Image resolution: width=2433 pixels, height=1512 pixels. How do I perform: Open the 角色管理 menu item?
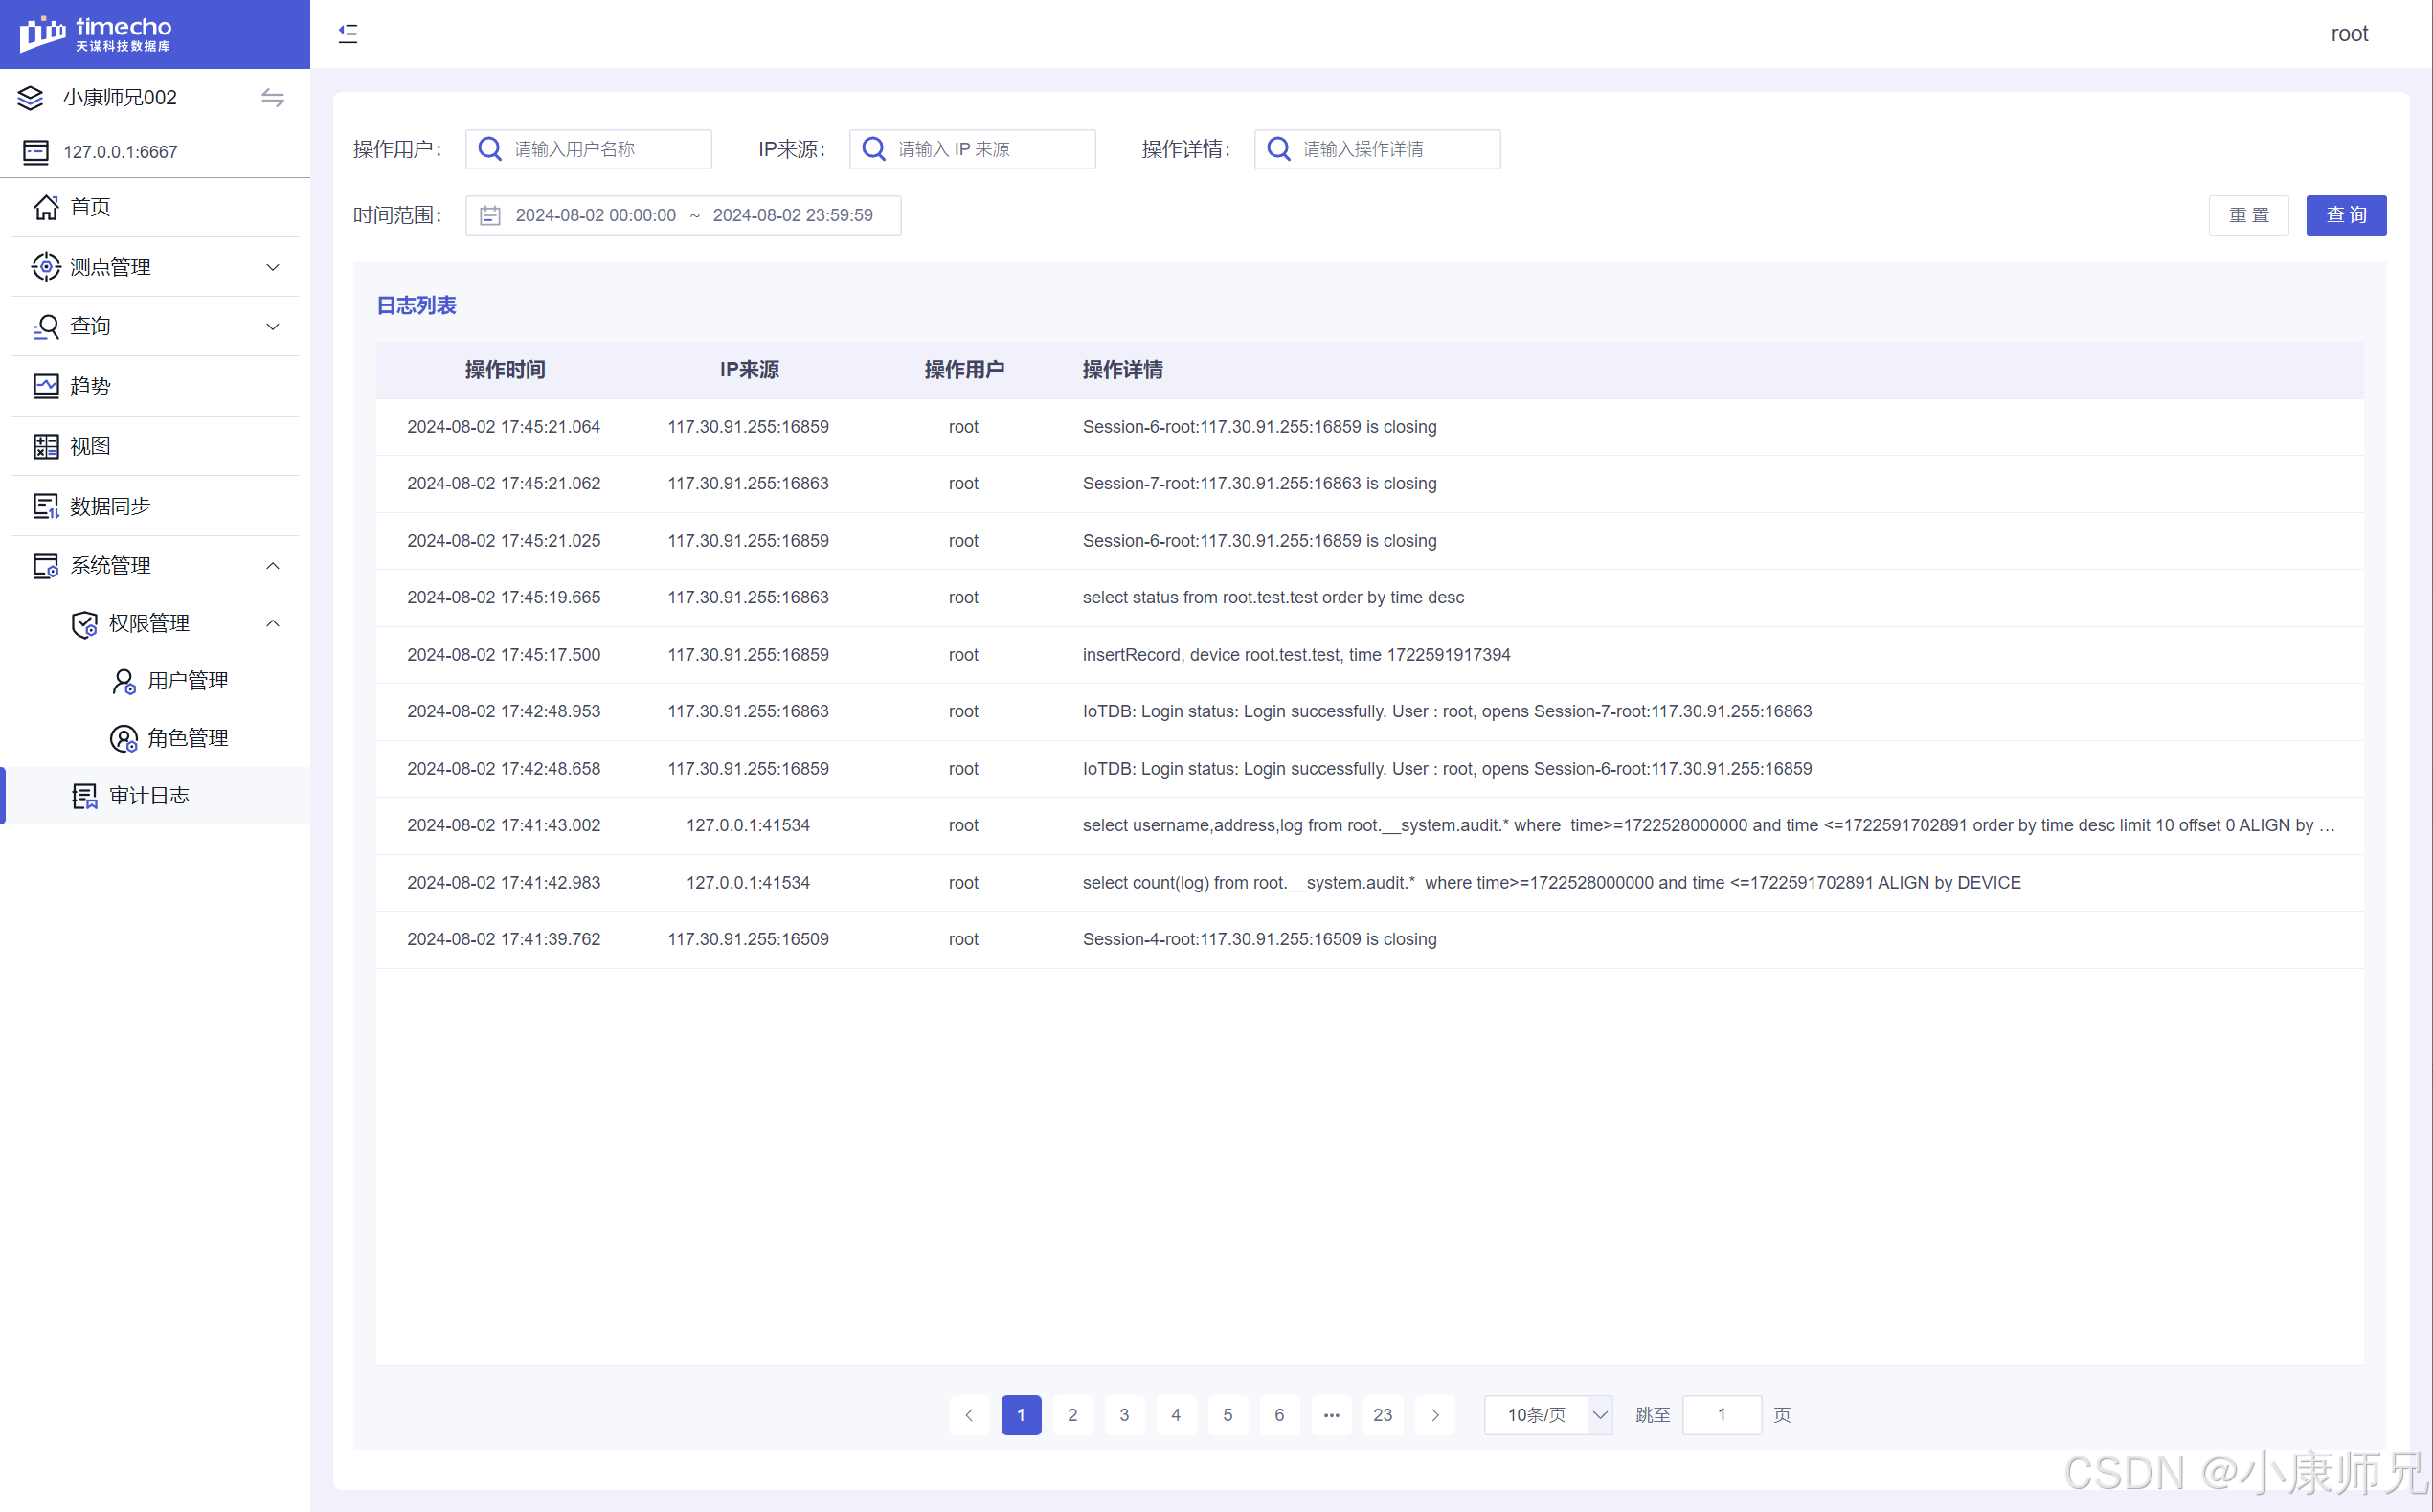pyautogui.click(x=155, y=739)
